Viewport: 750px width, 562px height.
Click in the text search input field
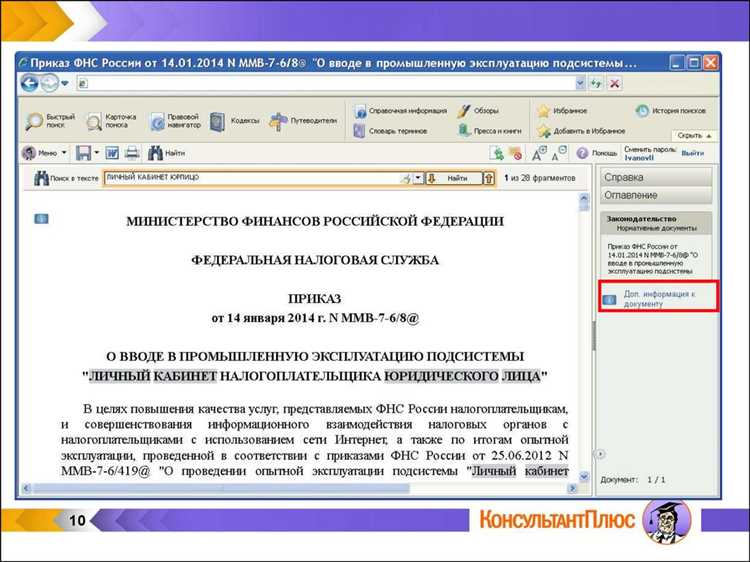pyautogui.click(x=251, y=178)
